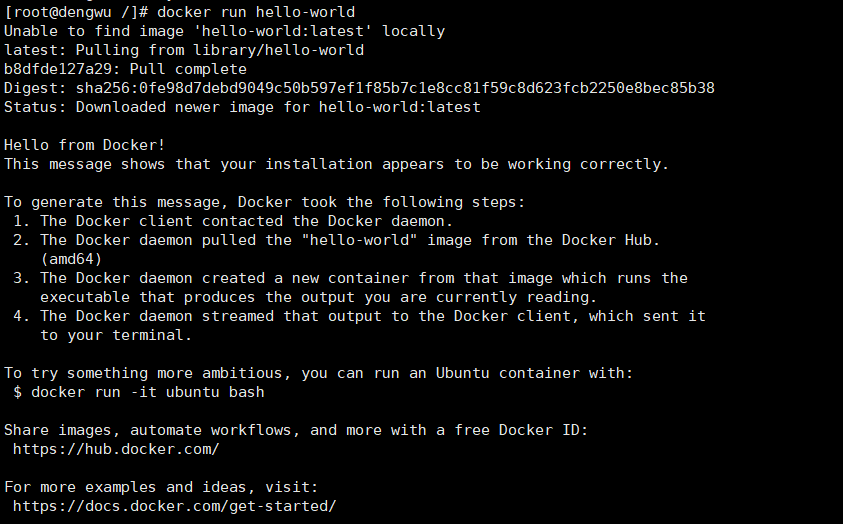Click the sha256 digest hash string
843x524 pixels.
(x=395, y=88)
